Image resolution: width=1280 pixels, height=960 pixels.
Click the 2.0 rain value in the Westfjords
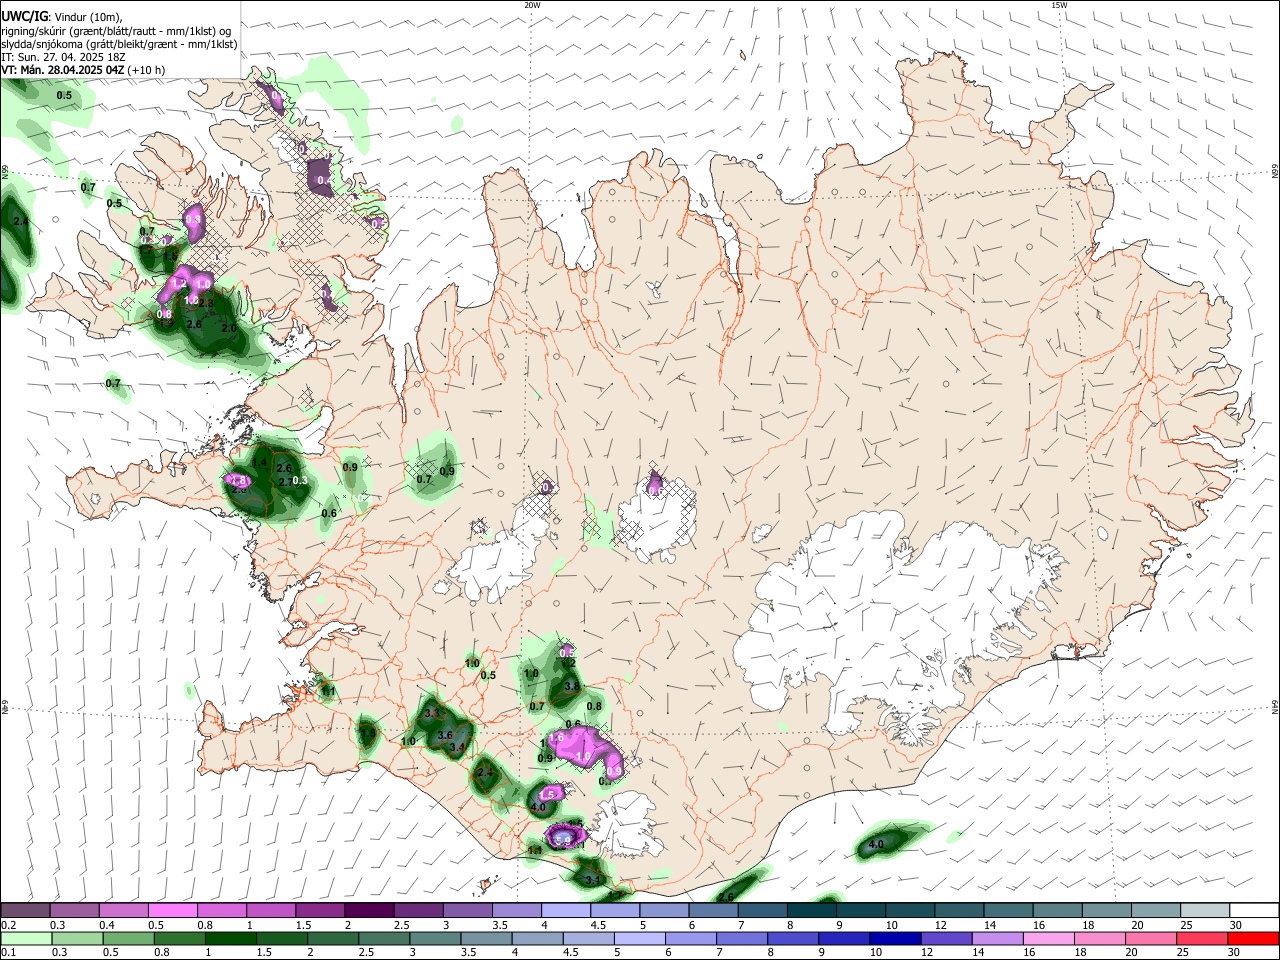[x=229, y=328]
